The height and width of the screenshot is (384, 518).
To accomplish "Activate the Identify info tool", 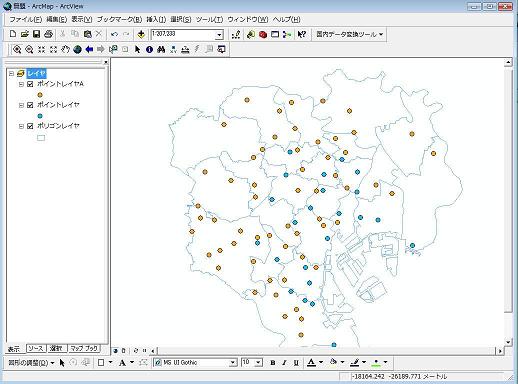I will 149,49.
